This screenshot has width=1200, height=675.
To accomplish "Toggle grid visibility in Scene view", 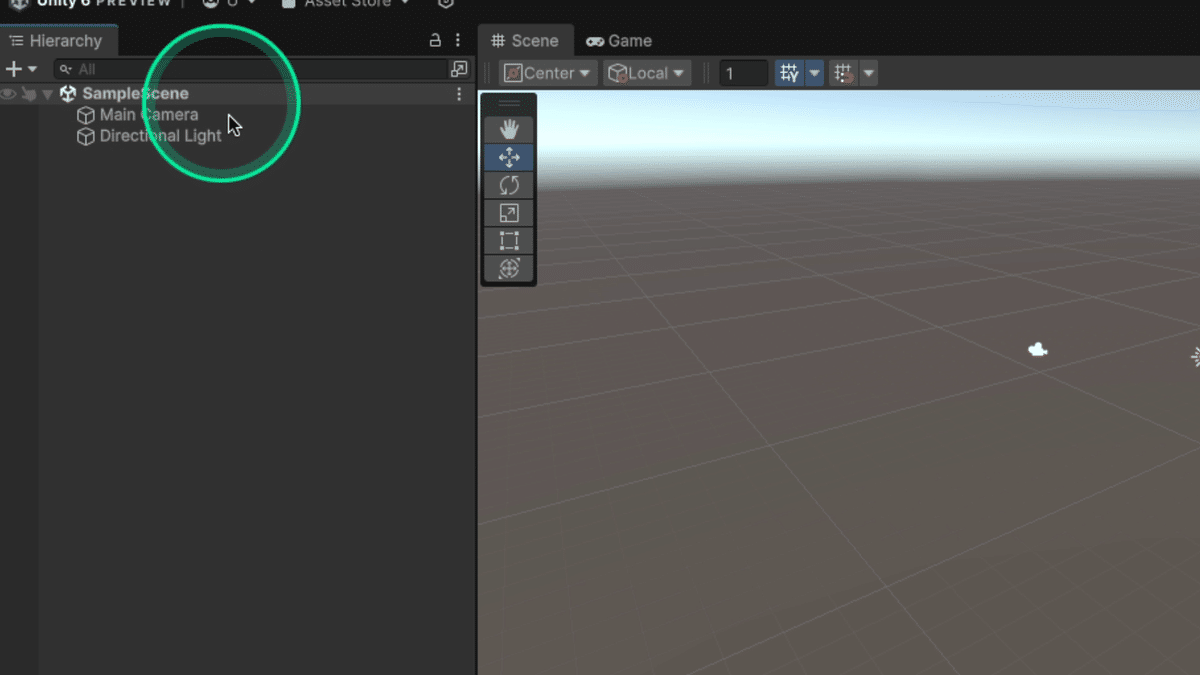I will point(790,73).
